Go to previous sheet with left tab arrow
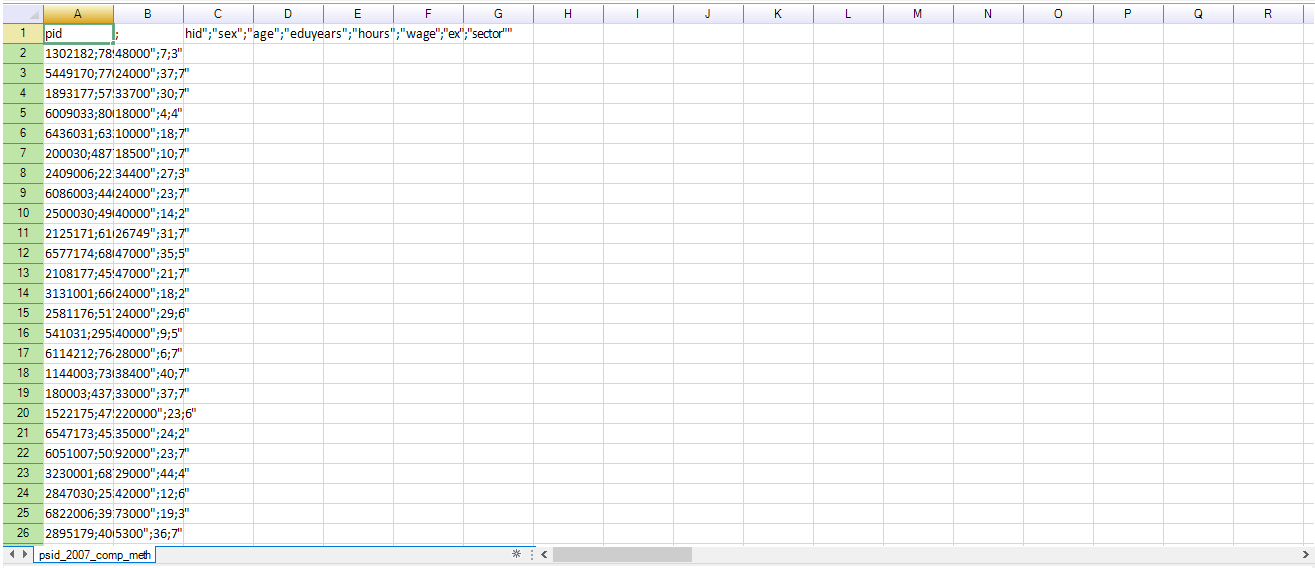This screenshot has height=568, width=1315. 11,554
